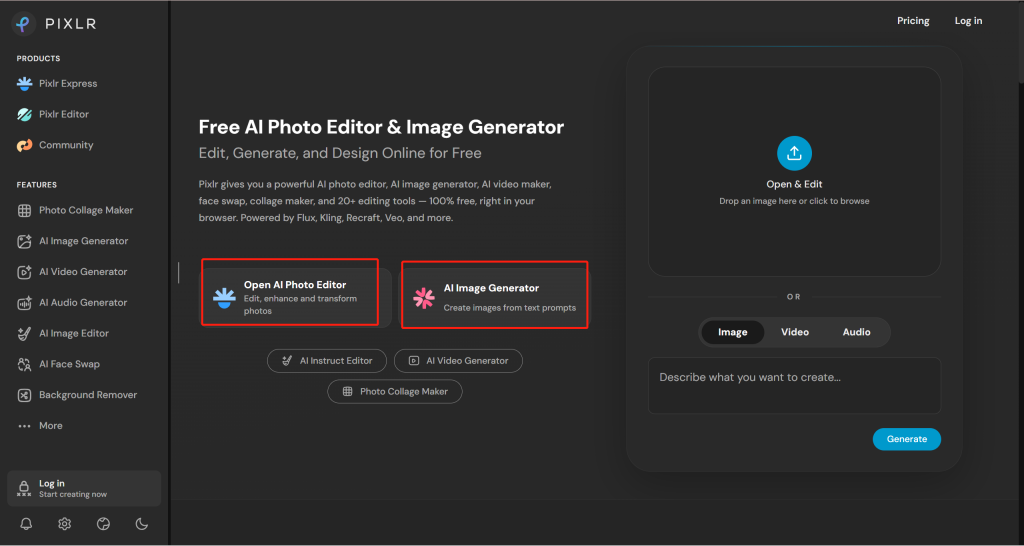
Task: Click the blue upload Open & Edit icon
Action: (794, 153)
